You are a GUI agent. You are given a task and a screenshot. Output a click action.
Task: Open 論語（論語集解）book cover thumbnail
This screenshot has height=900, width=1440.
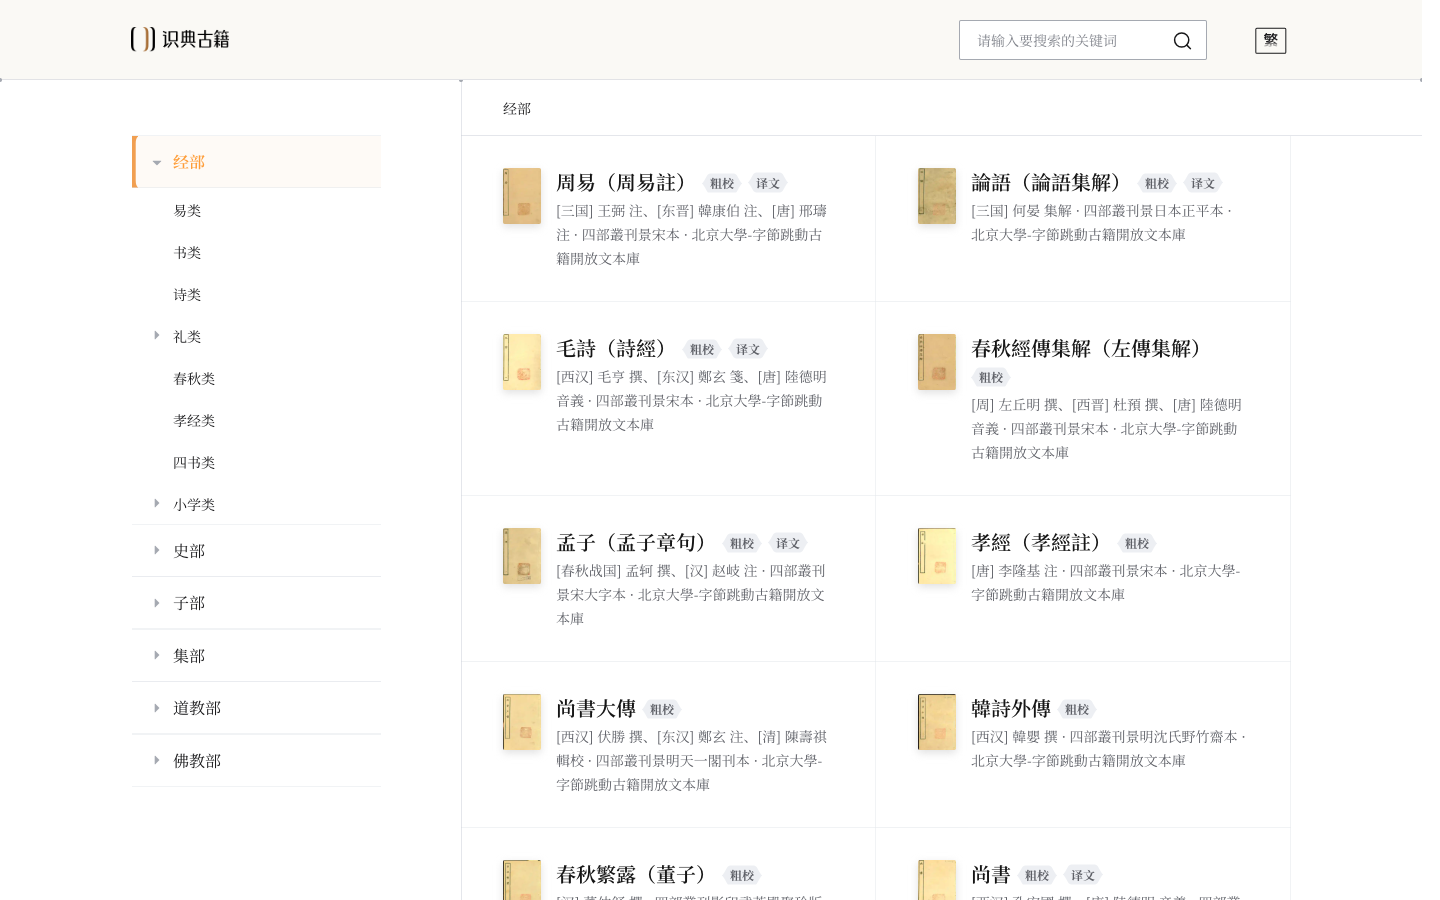pyautogui.click(x=937, y=196)
